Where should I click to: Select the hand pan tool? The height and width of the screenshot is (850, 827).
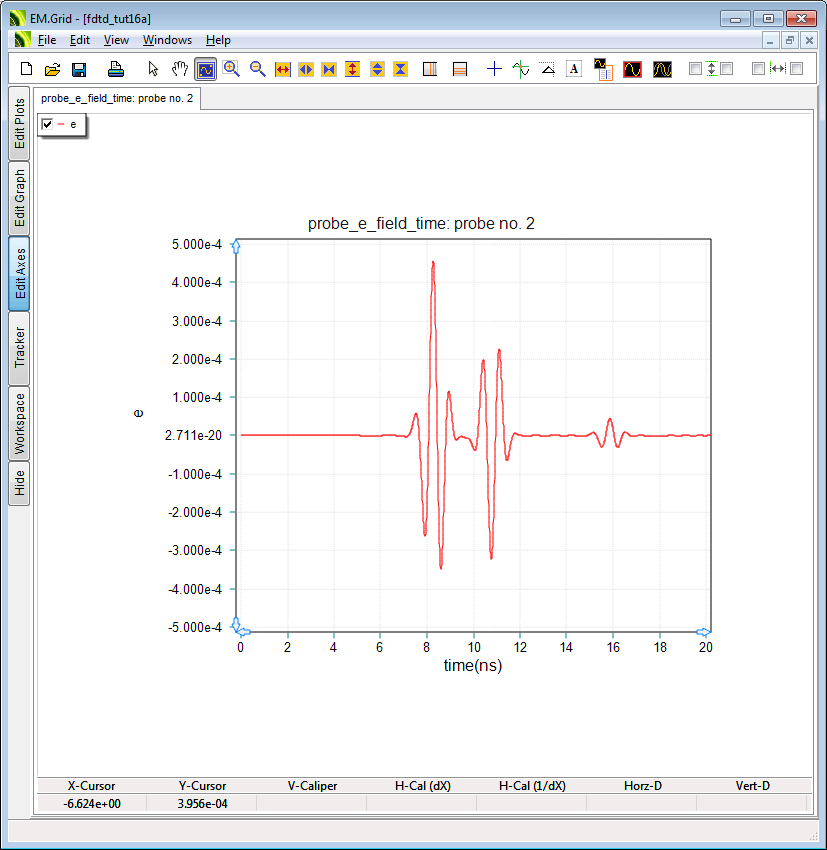180,69
